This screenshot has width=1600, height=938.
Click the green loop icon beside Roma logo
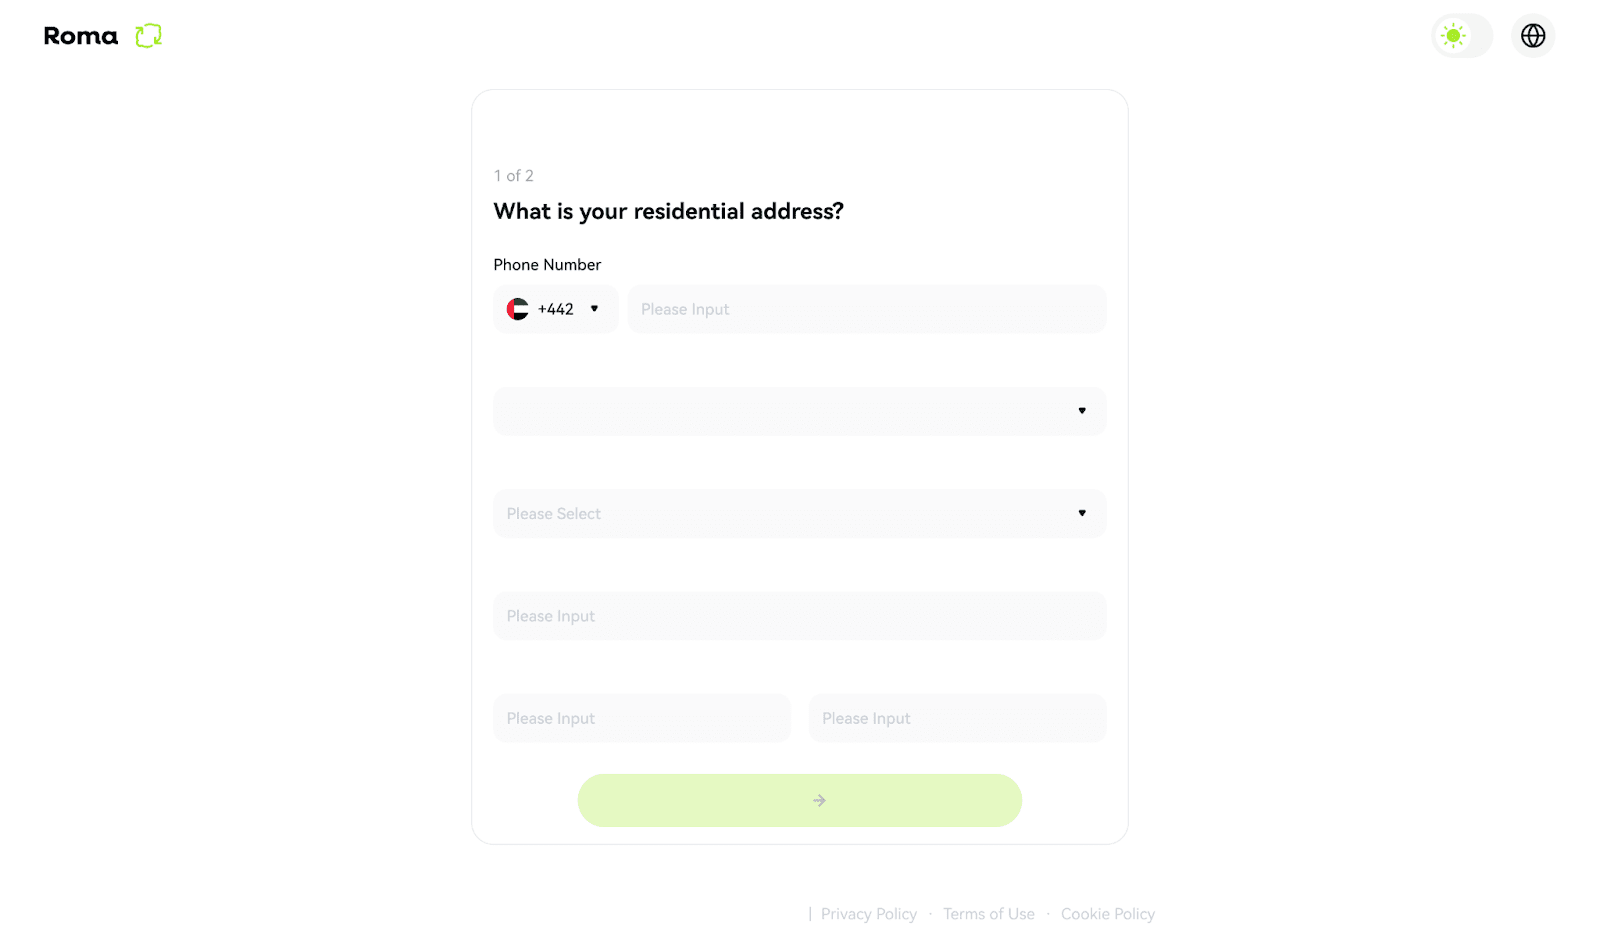tap(148, 36)
